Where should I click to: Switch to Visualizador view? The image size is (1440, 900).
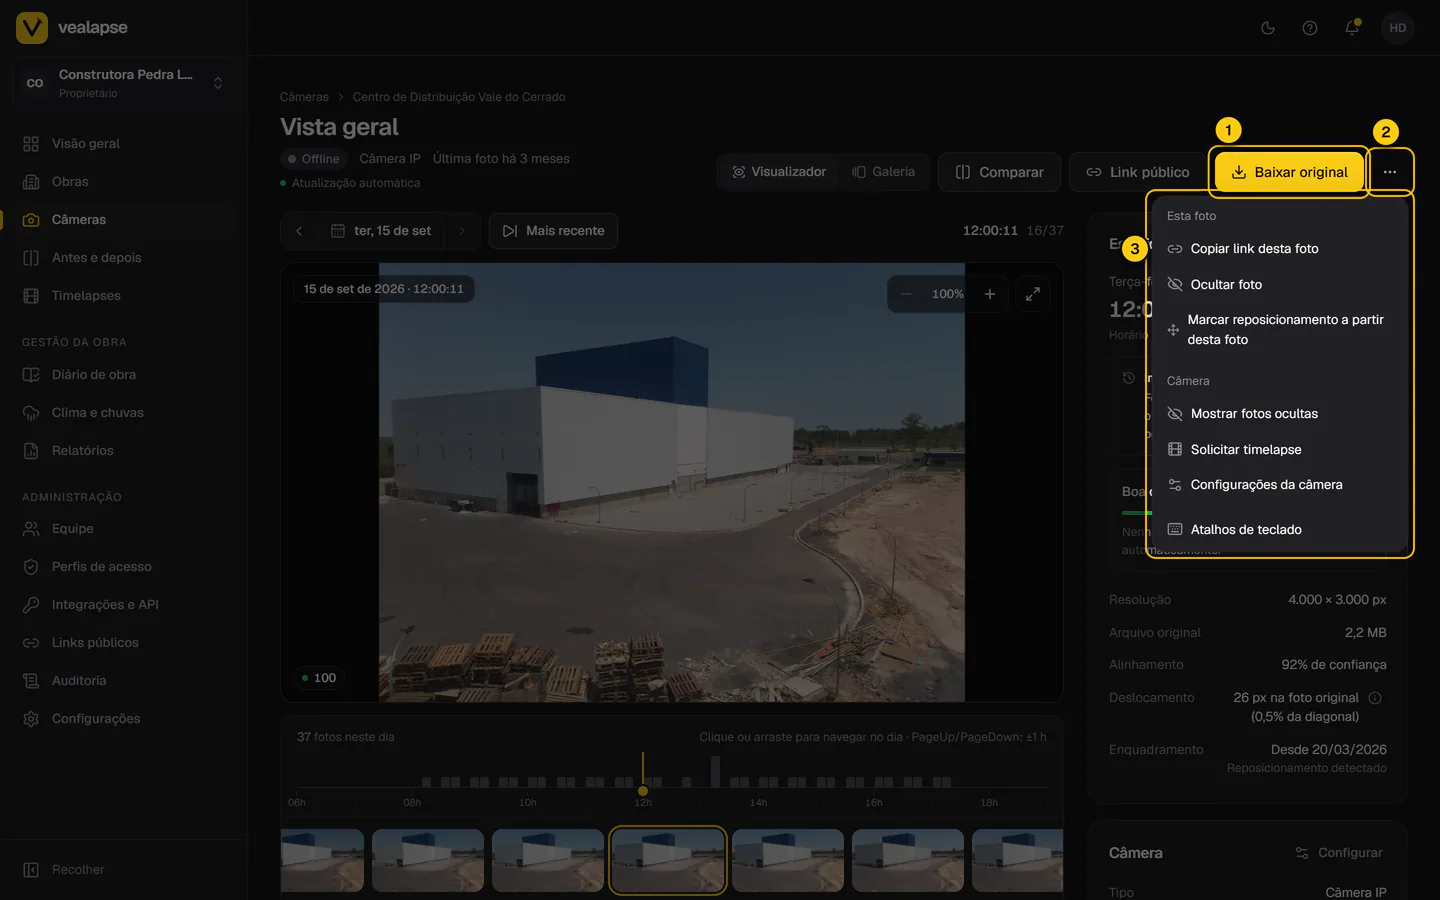click(x=779, y=172)
